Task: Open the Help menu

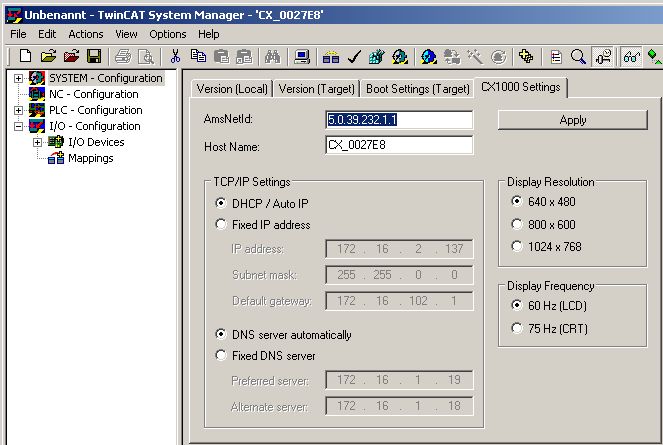Action: pos(208,34)
